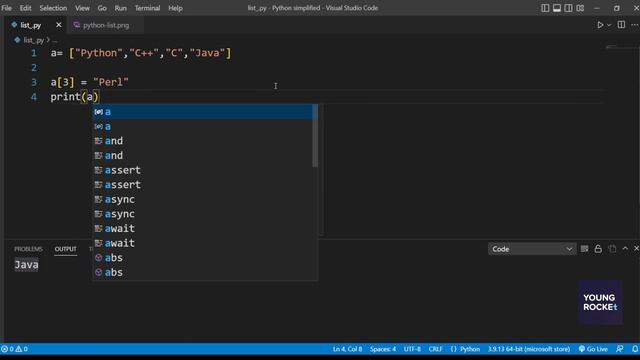Open errors and warnings count in status bar
Screen dimensions: 640x360
click(x=14, y=349)
